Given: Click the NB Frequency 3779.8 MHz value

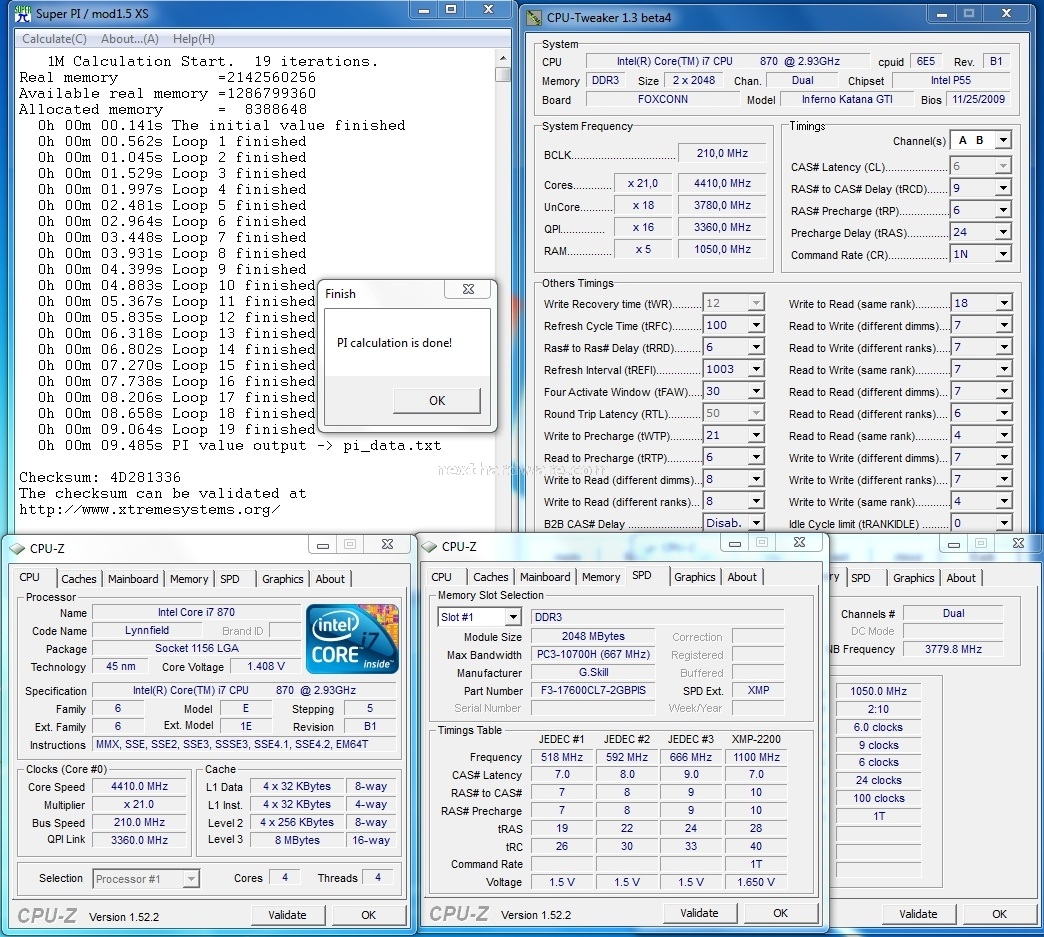Looking at the screenshot, I should coord(953,649).
